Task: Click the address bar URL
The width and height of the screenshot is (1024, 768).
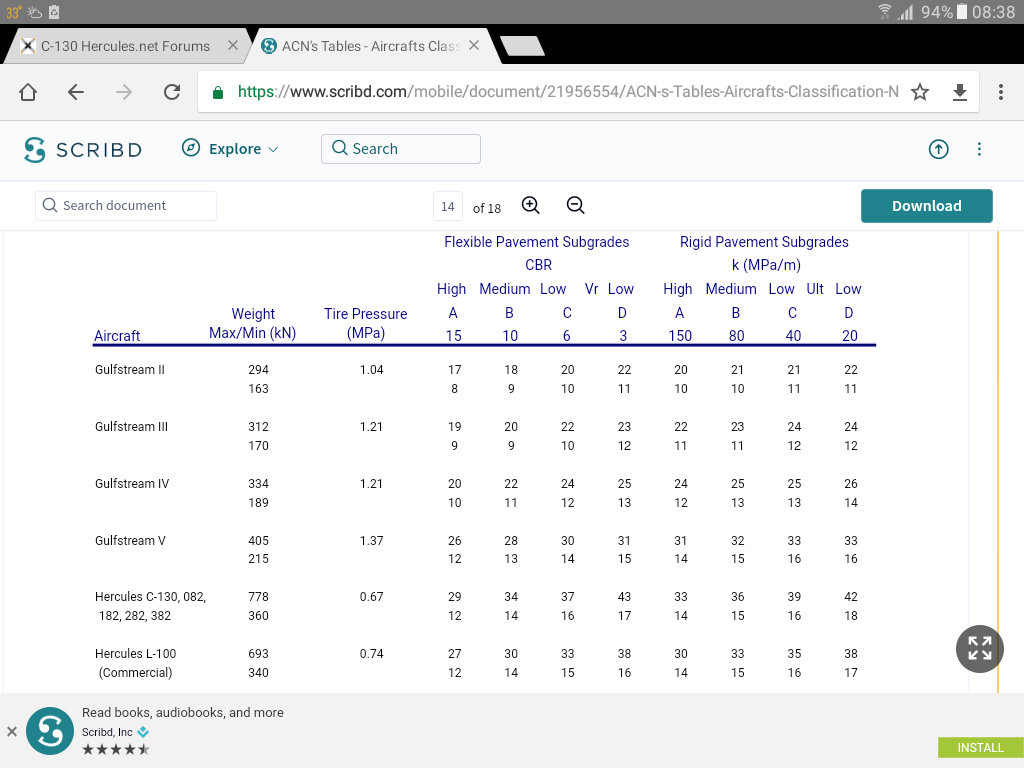Action: 568,92
